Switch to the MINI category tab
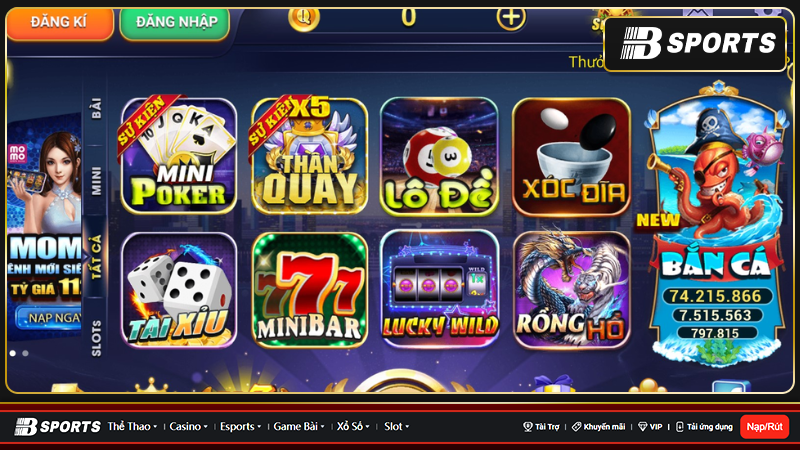 [96, 181]
